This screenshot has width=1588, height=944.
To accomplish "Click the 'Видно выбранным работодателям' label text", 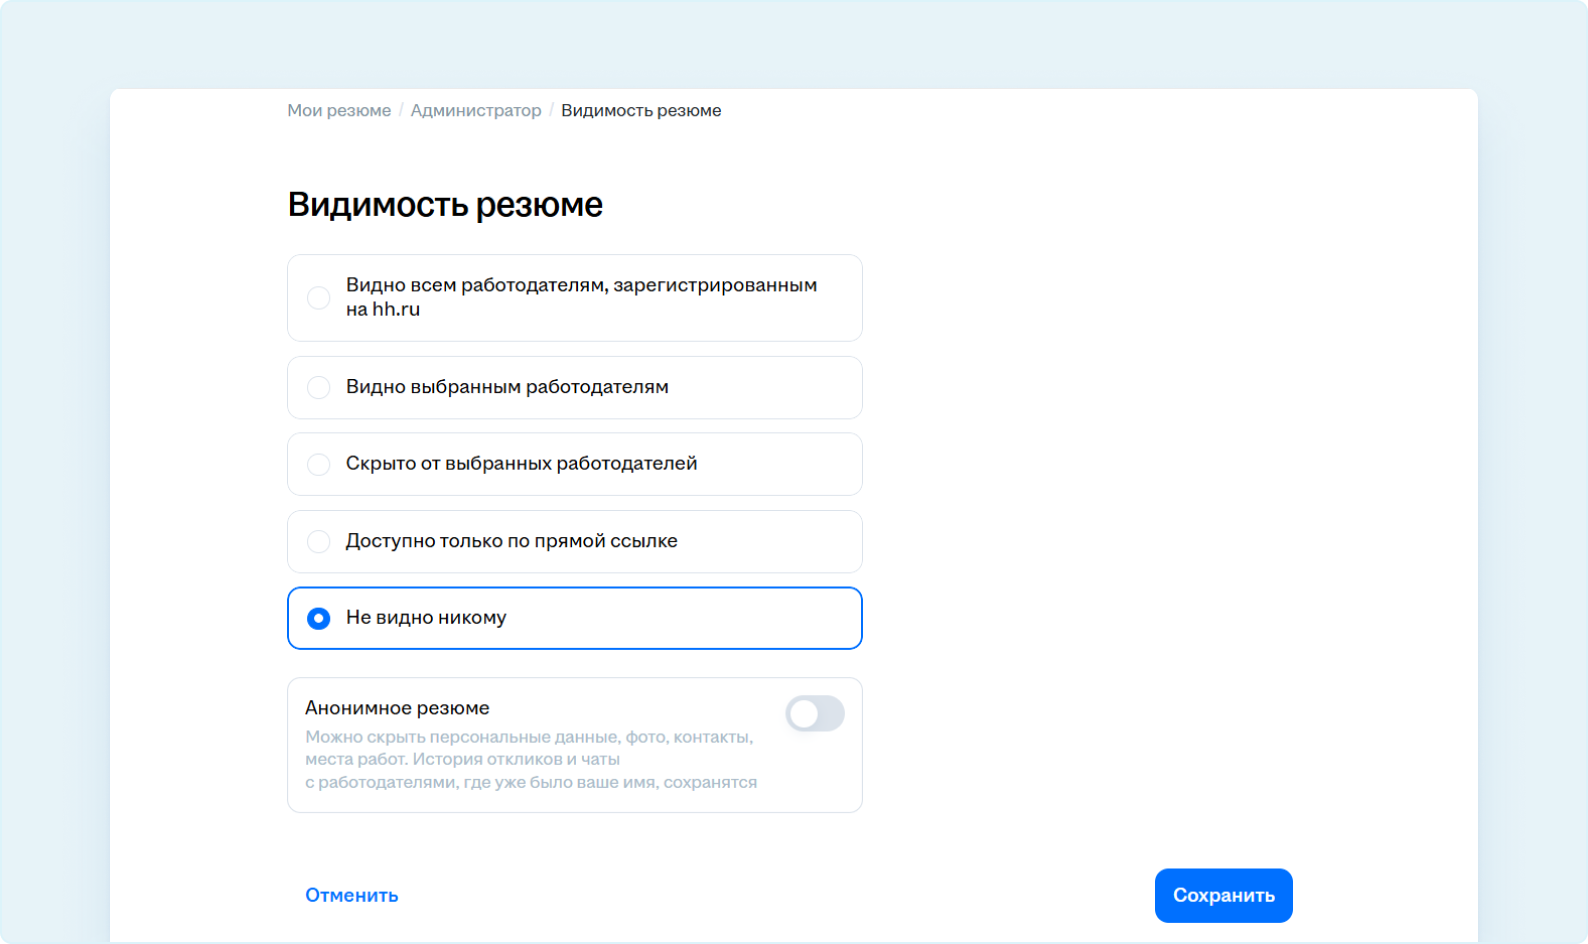I will coord(507,387).
